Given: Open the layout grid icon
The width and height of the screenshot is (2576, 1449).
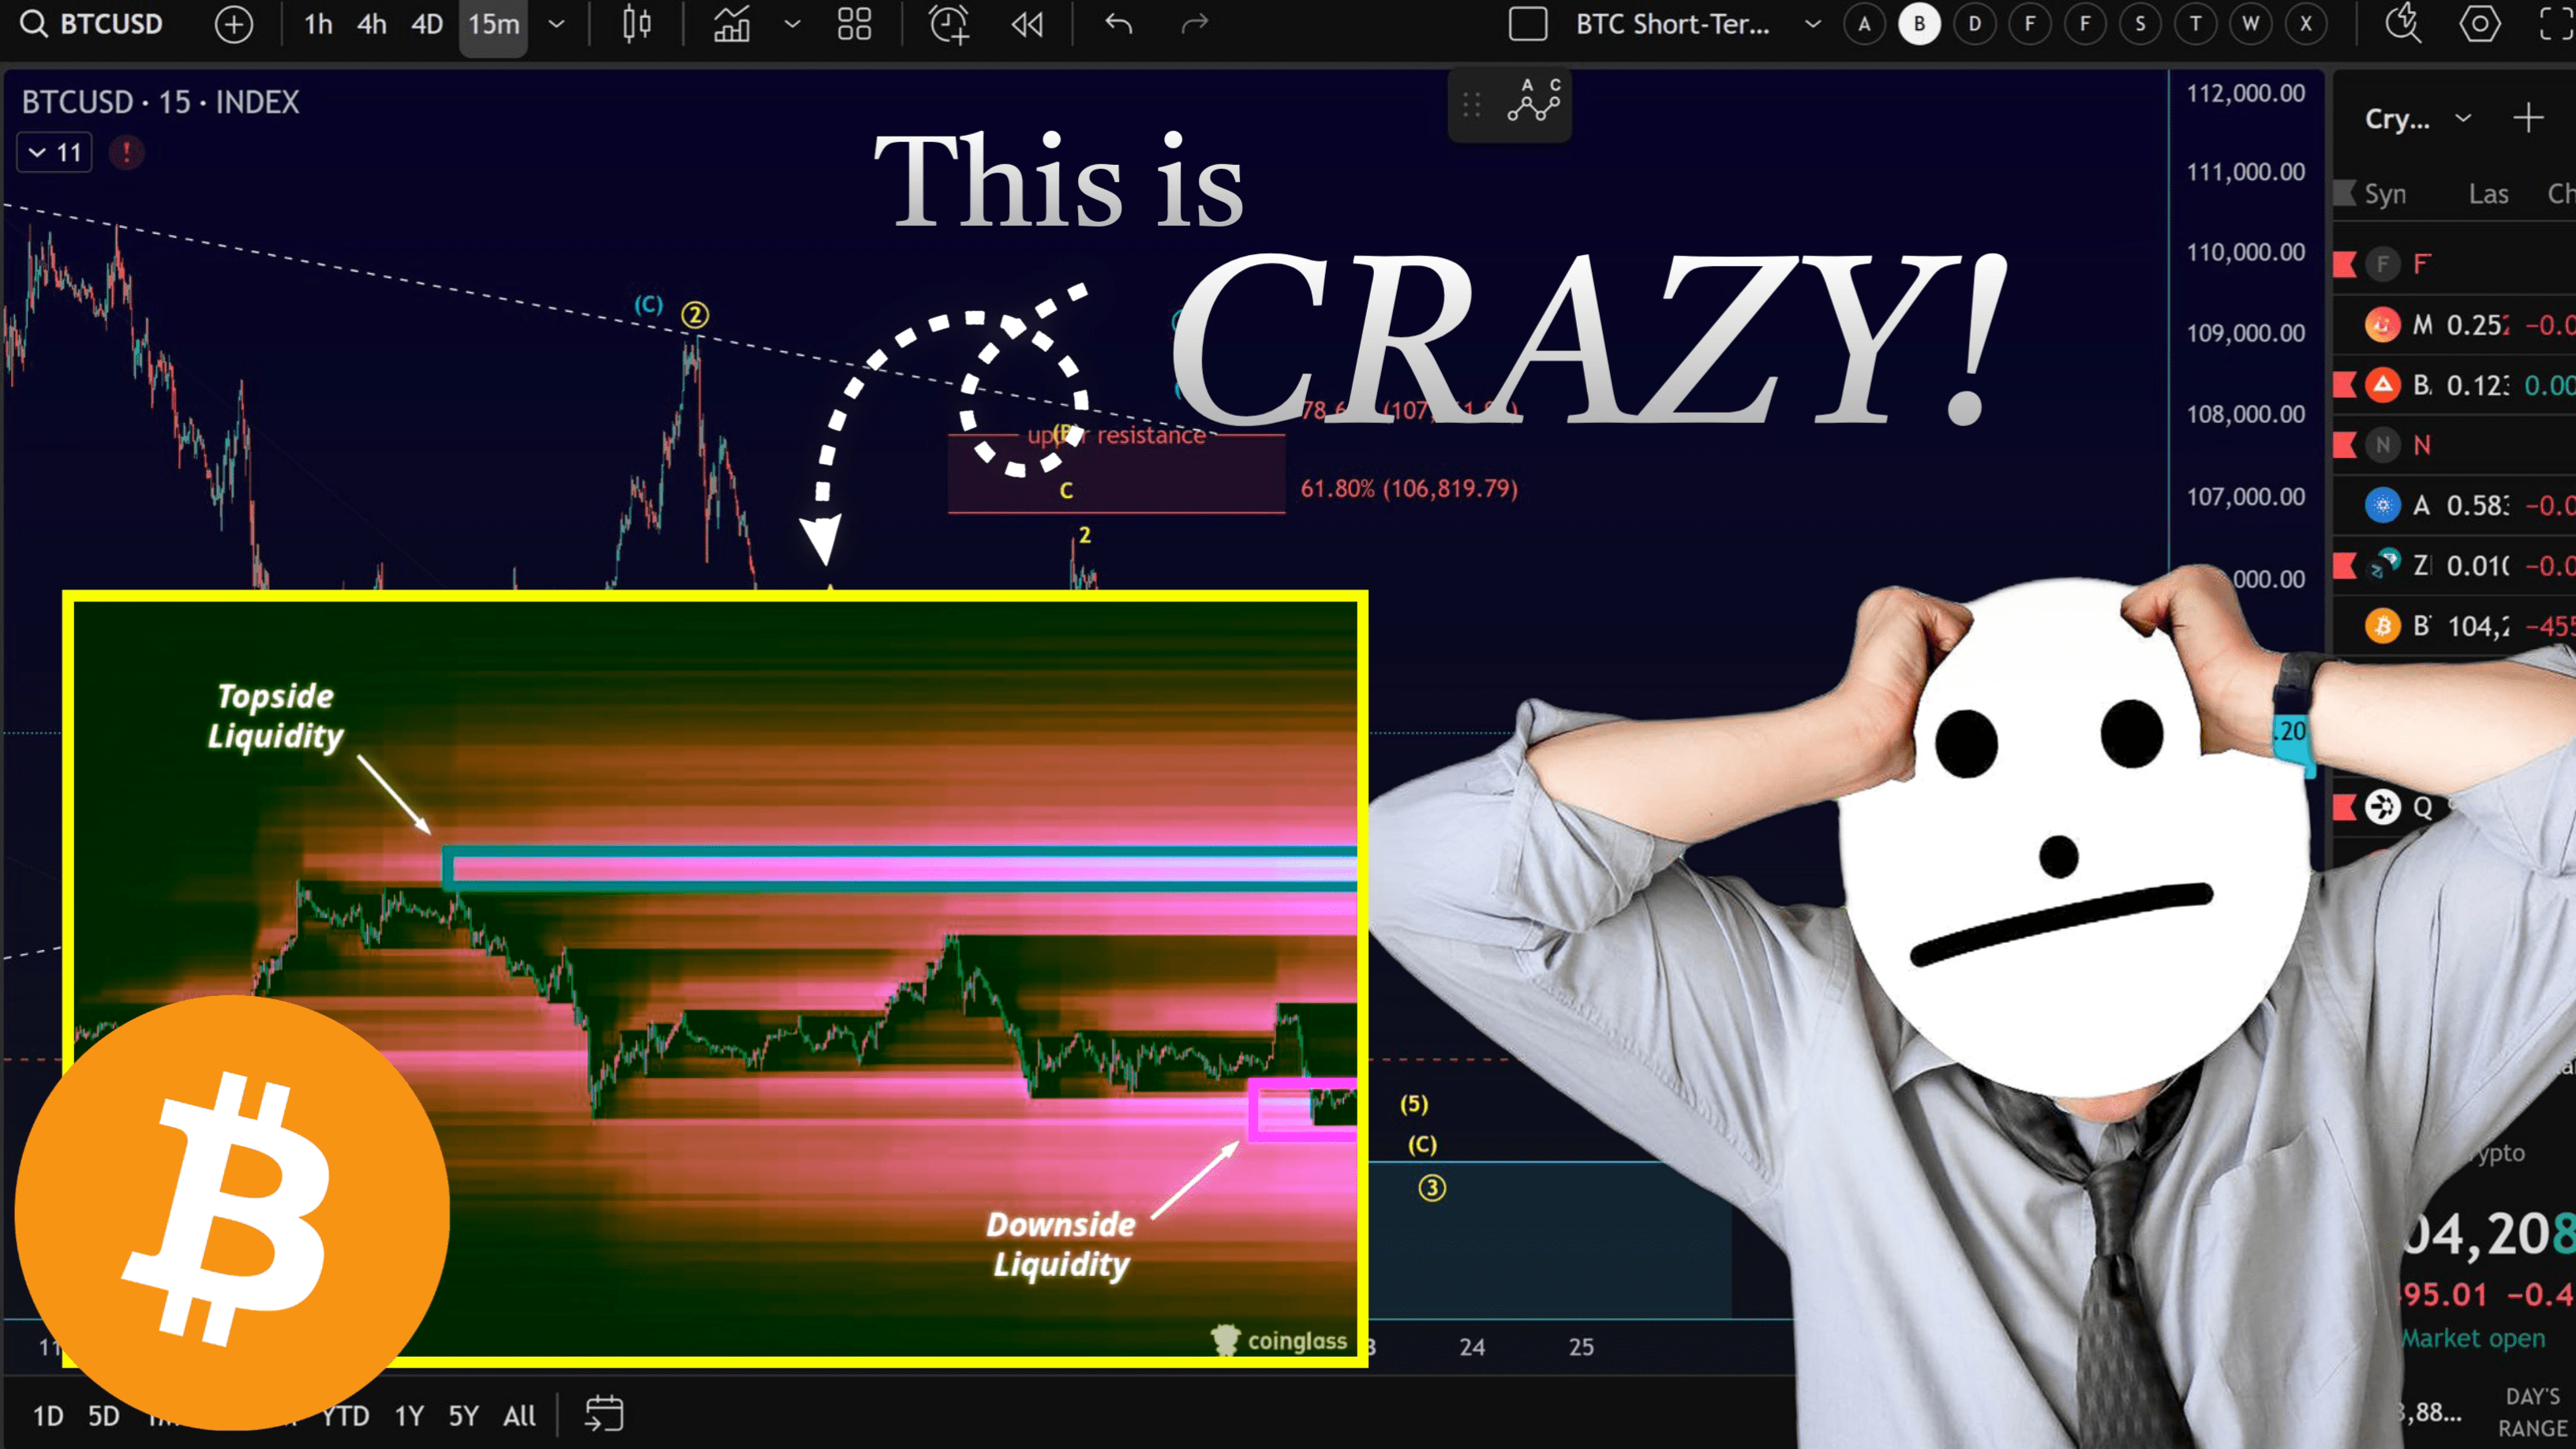Looking at the screenshot, I should 854,24.
